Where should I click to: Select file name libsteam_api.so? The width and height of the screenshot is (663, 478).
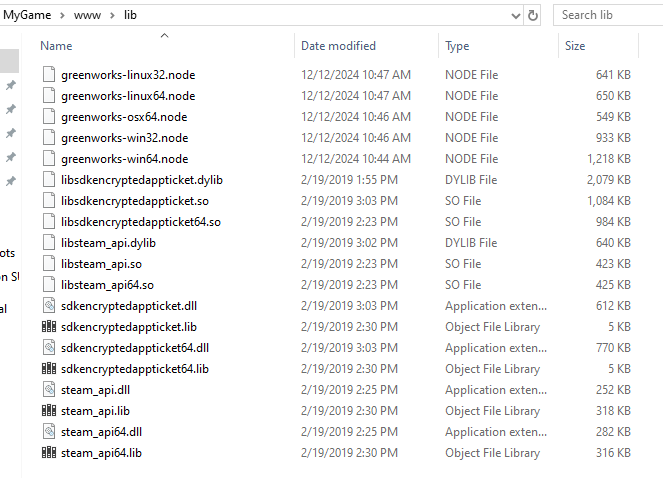point(101,264)
